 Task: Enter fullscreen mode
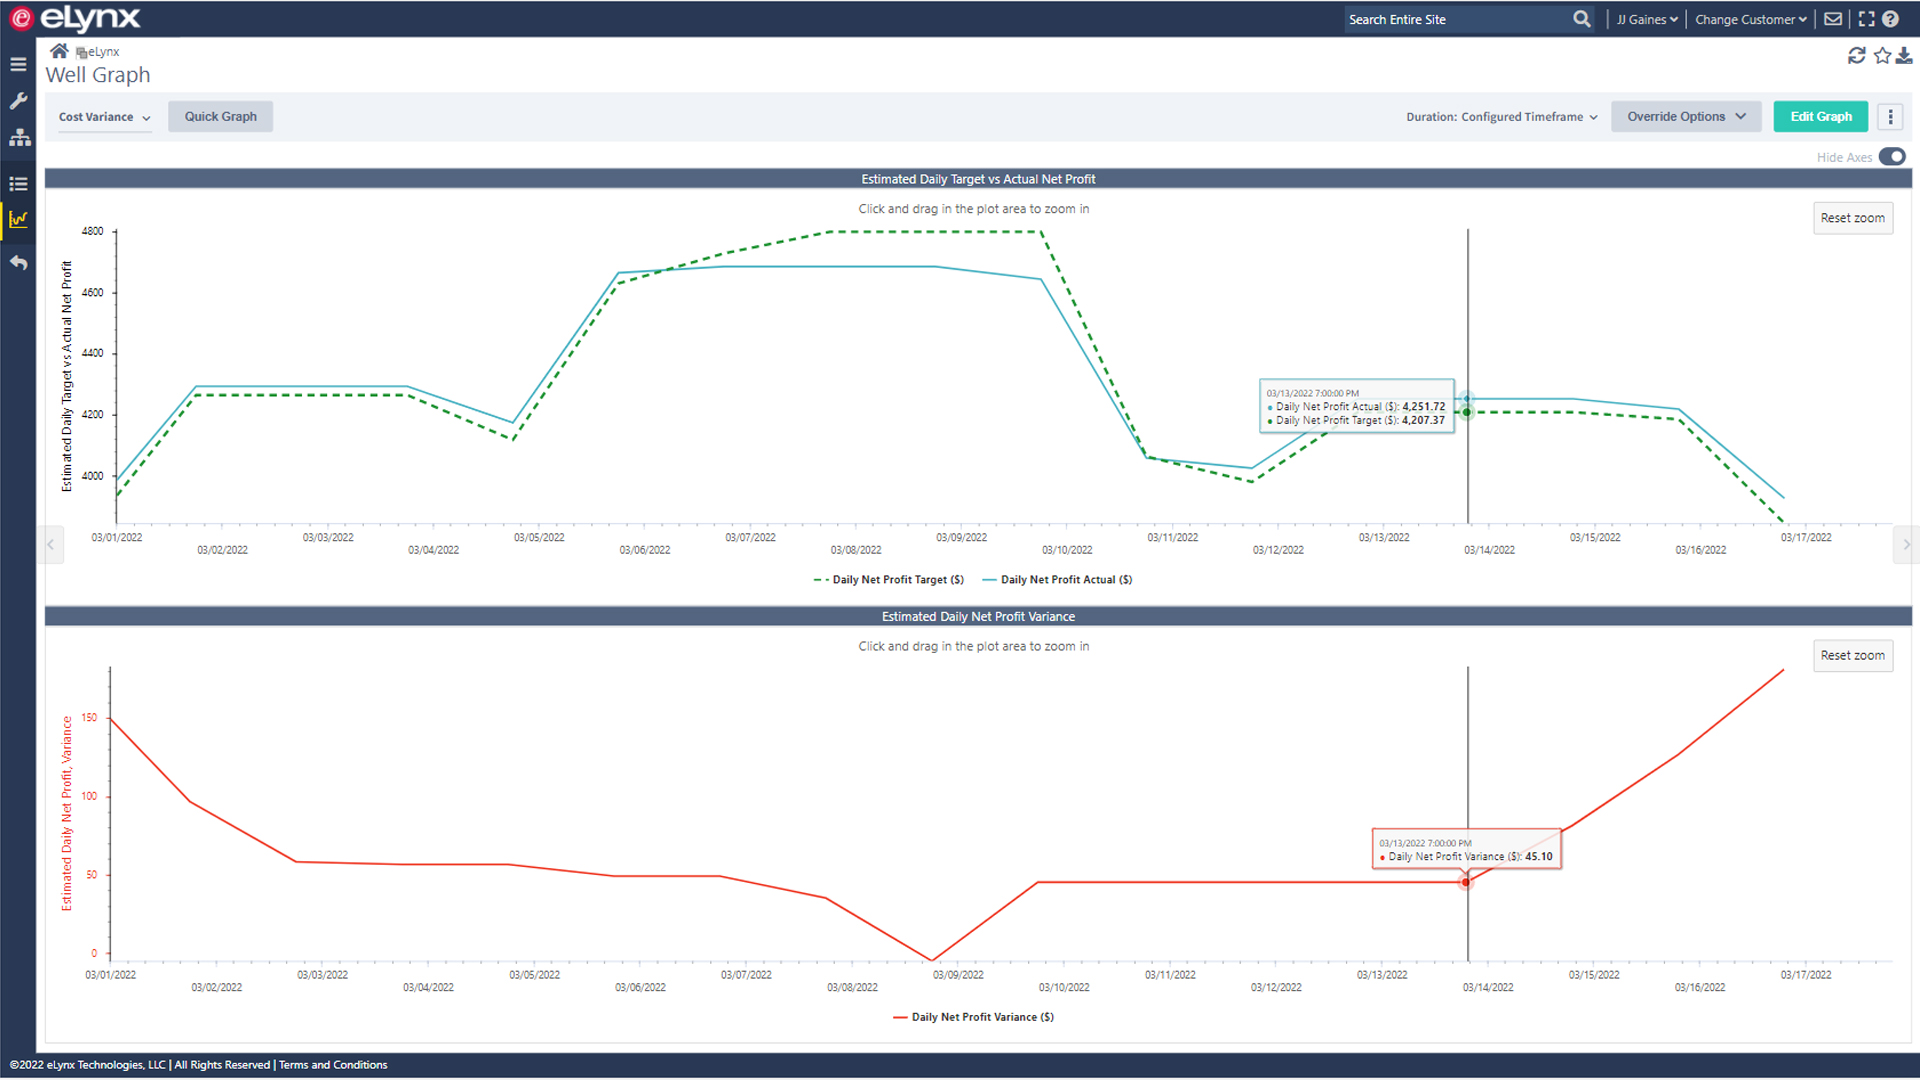(1866, 19)
